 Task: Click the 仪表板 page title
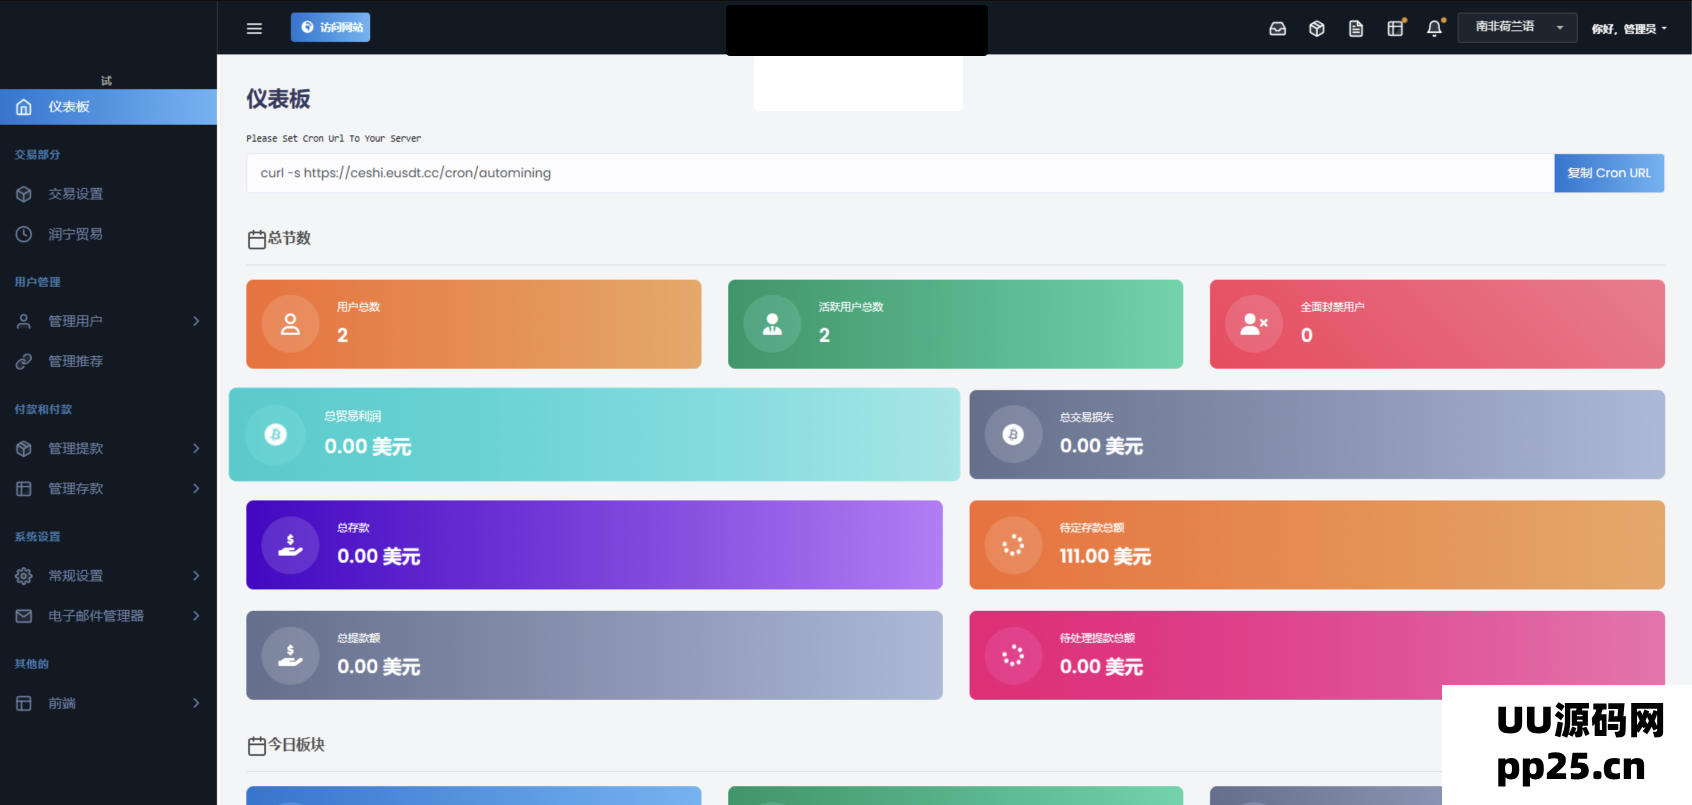[278, 99]
